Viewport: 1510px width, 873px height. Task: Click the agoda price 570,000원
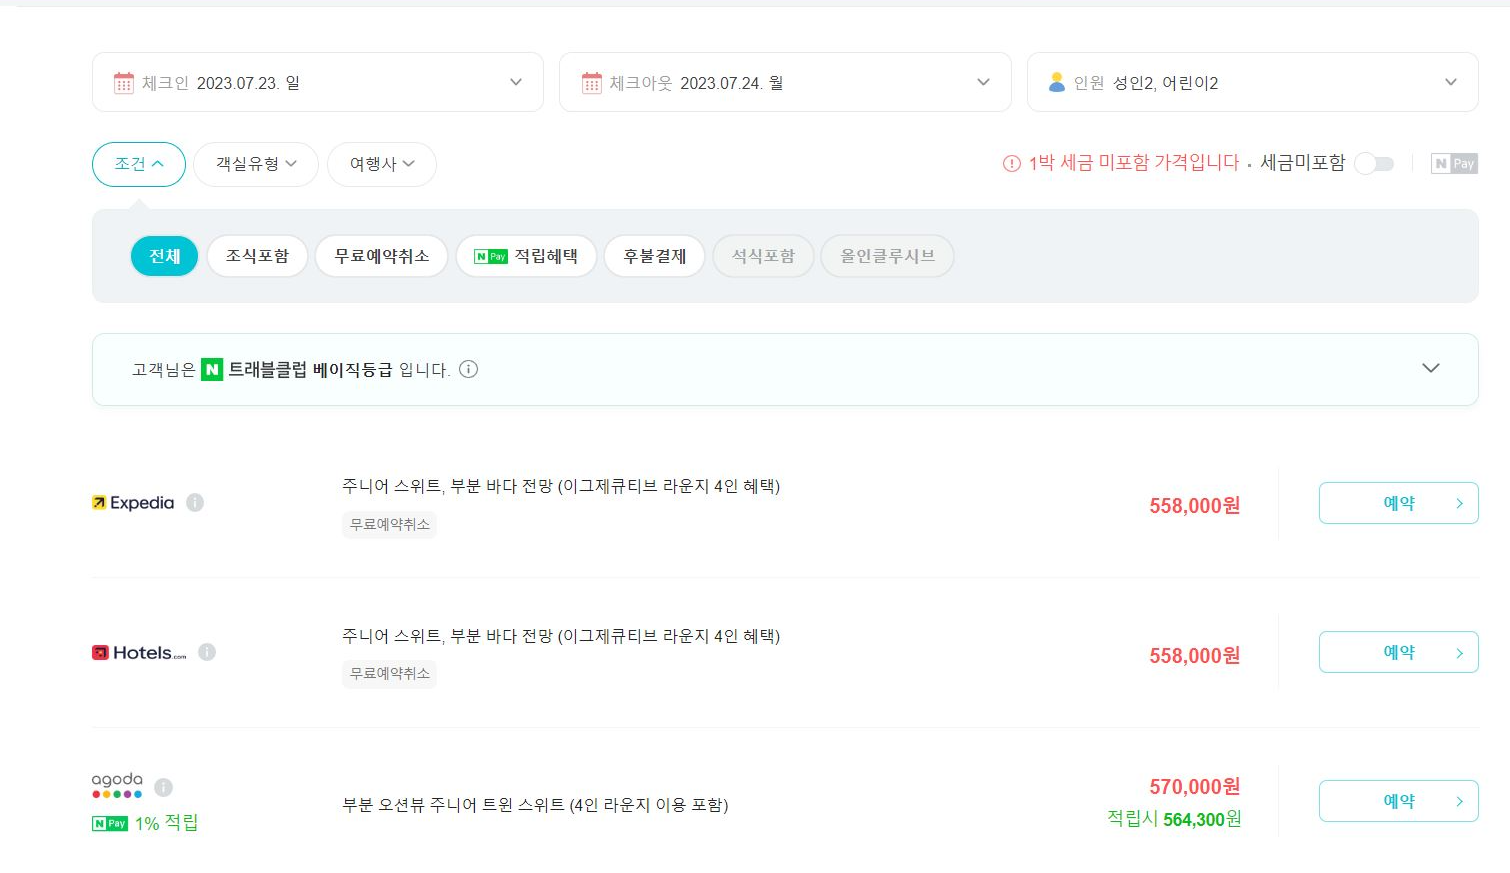pyautogui.click(x=1195, y=787)
